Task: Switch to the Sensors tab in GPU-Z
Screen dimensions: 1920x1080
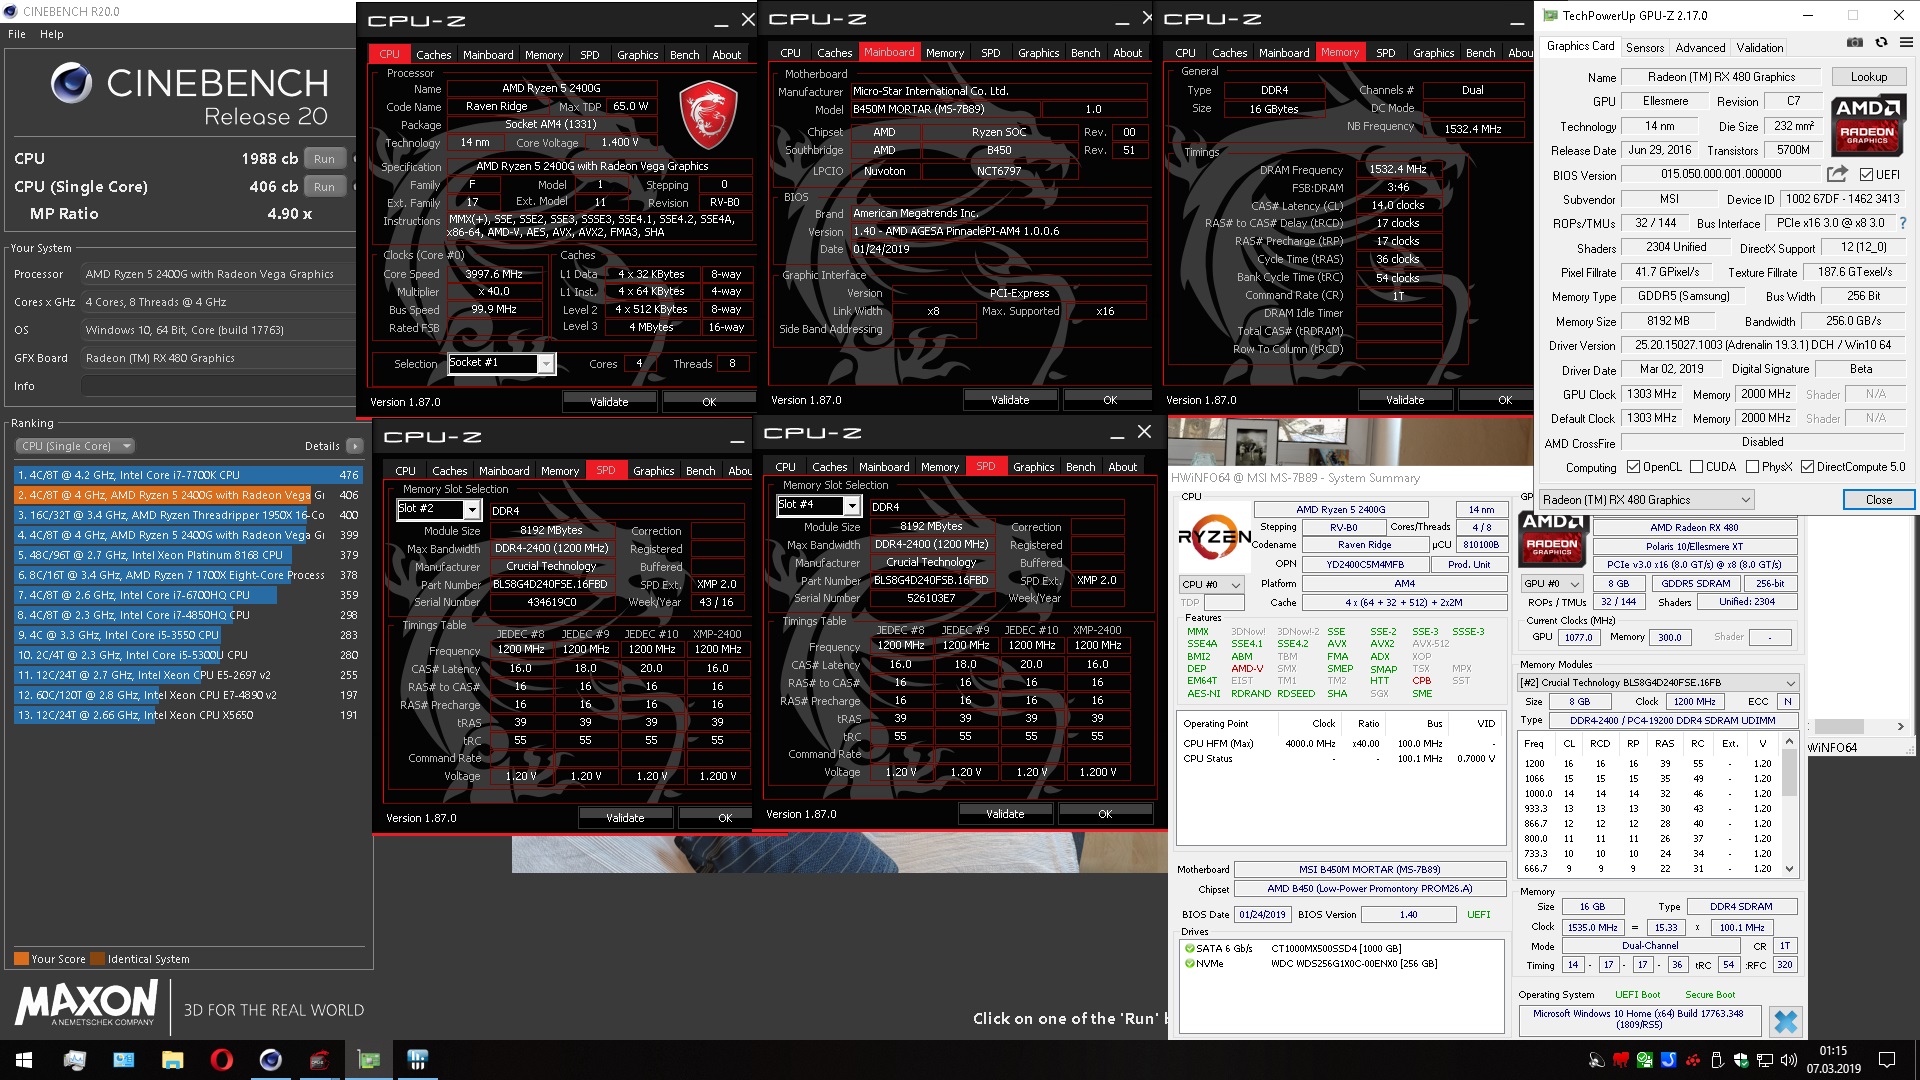Action: point(1645,47)
